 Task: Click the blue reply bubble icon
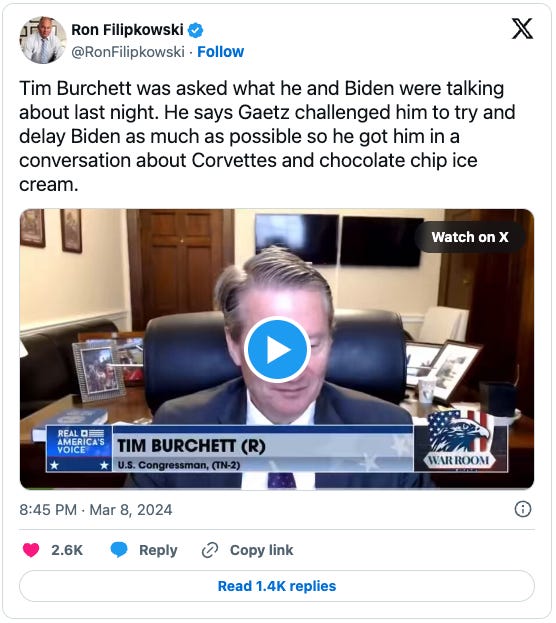[118, 550]
